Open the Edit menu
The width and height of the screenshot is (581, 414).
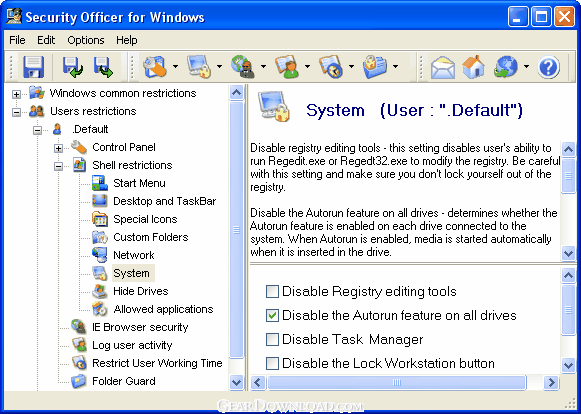[x=46, y=40]
